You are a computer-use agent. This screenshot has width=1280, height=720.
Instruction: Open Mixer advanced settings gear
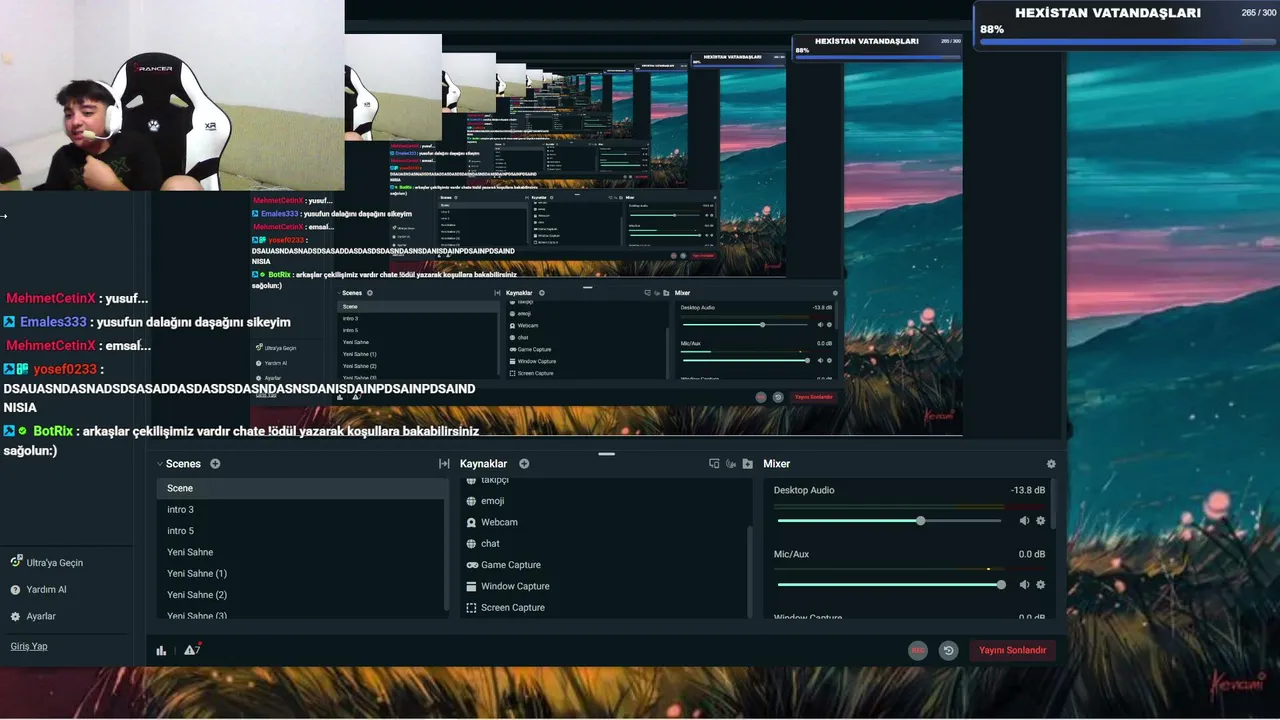pyautogui.click(x=1051, y=464)
